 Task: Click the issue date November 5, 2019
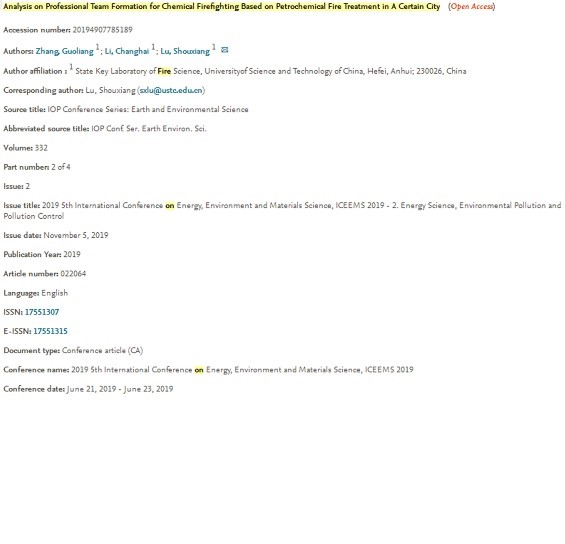(x=76, y=235)
